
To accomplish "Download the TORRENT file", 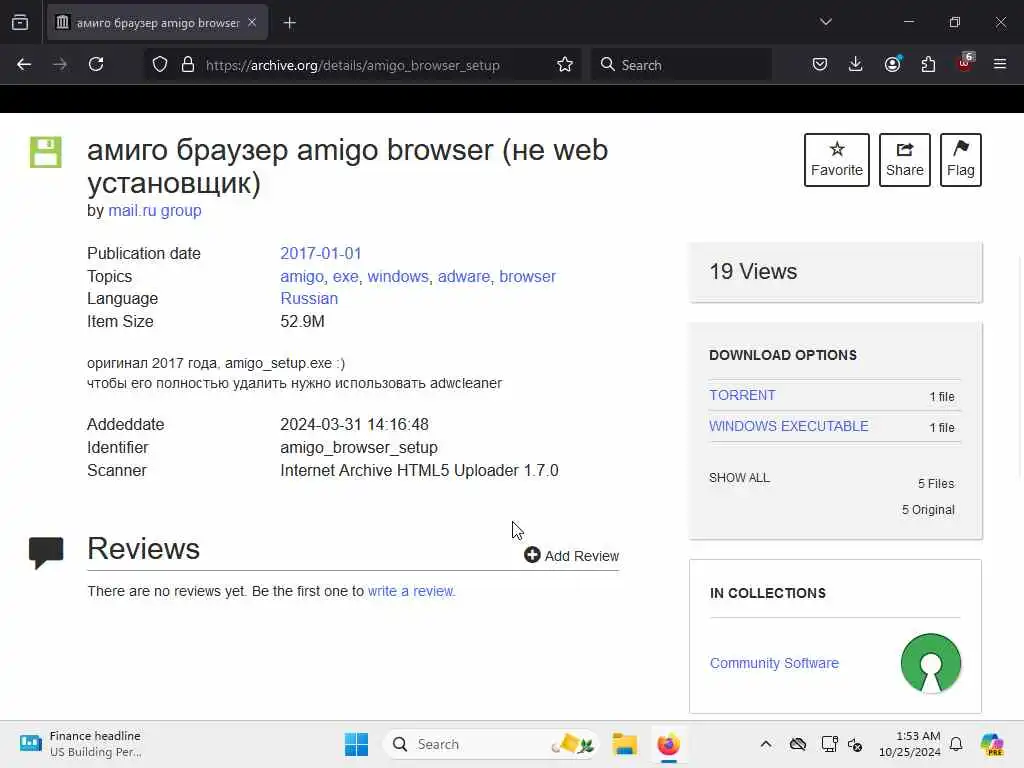I will pos(743,395).
